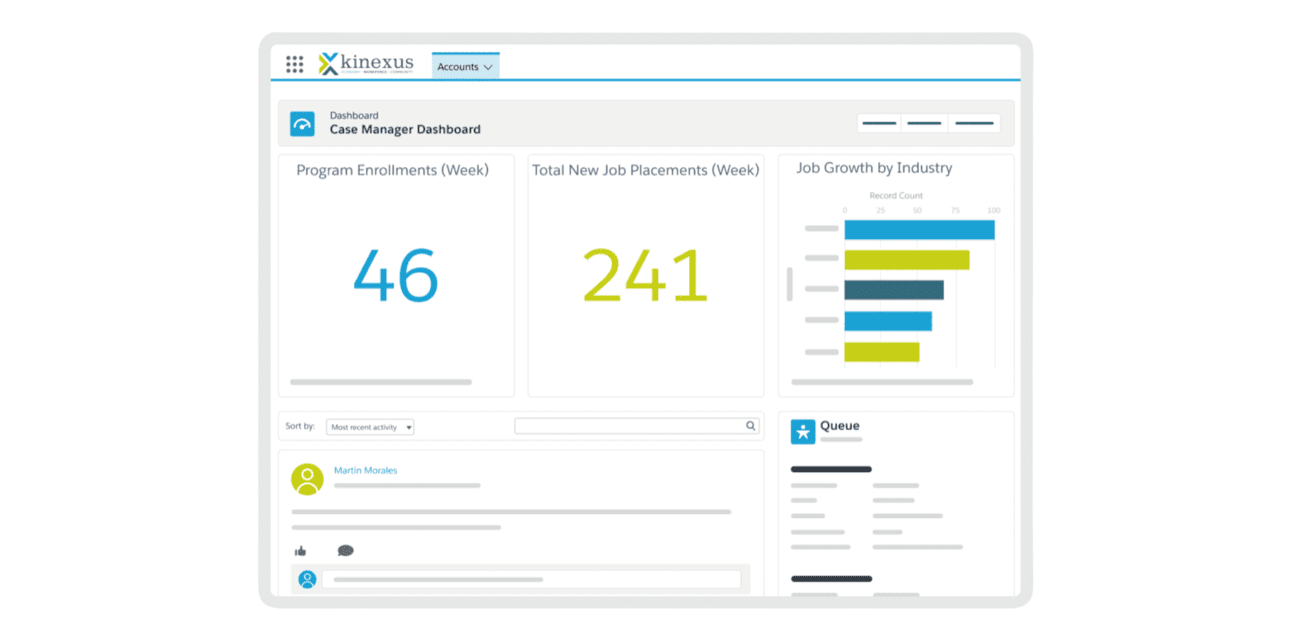
Task: Click the Queue star-person icon
Action: tap(803, 431)
